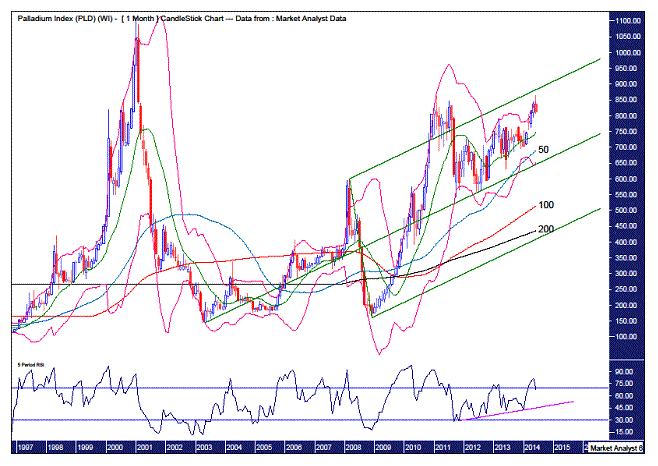Viewport: 658px width, 466px height.
Task: Select the 2014 year marker on time axis
Action: coord(532,448)
